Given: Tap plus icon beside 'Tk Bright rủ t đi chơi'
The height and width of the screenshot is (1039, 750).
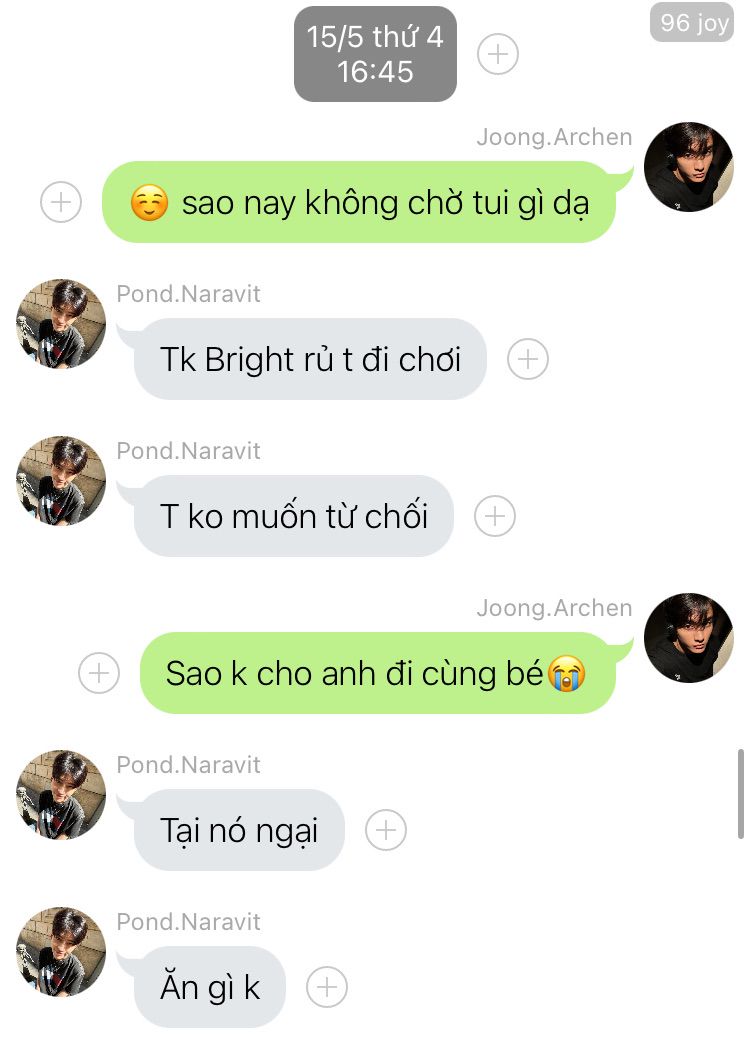Looking at the screenshot, I should pos(527,359).
